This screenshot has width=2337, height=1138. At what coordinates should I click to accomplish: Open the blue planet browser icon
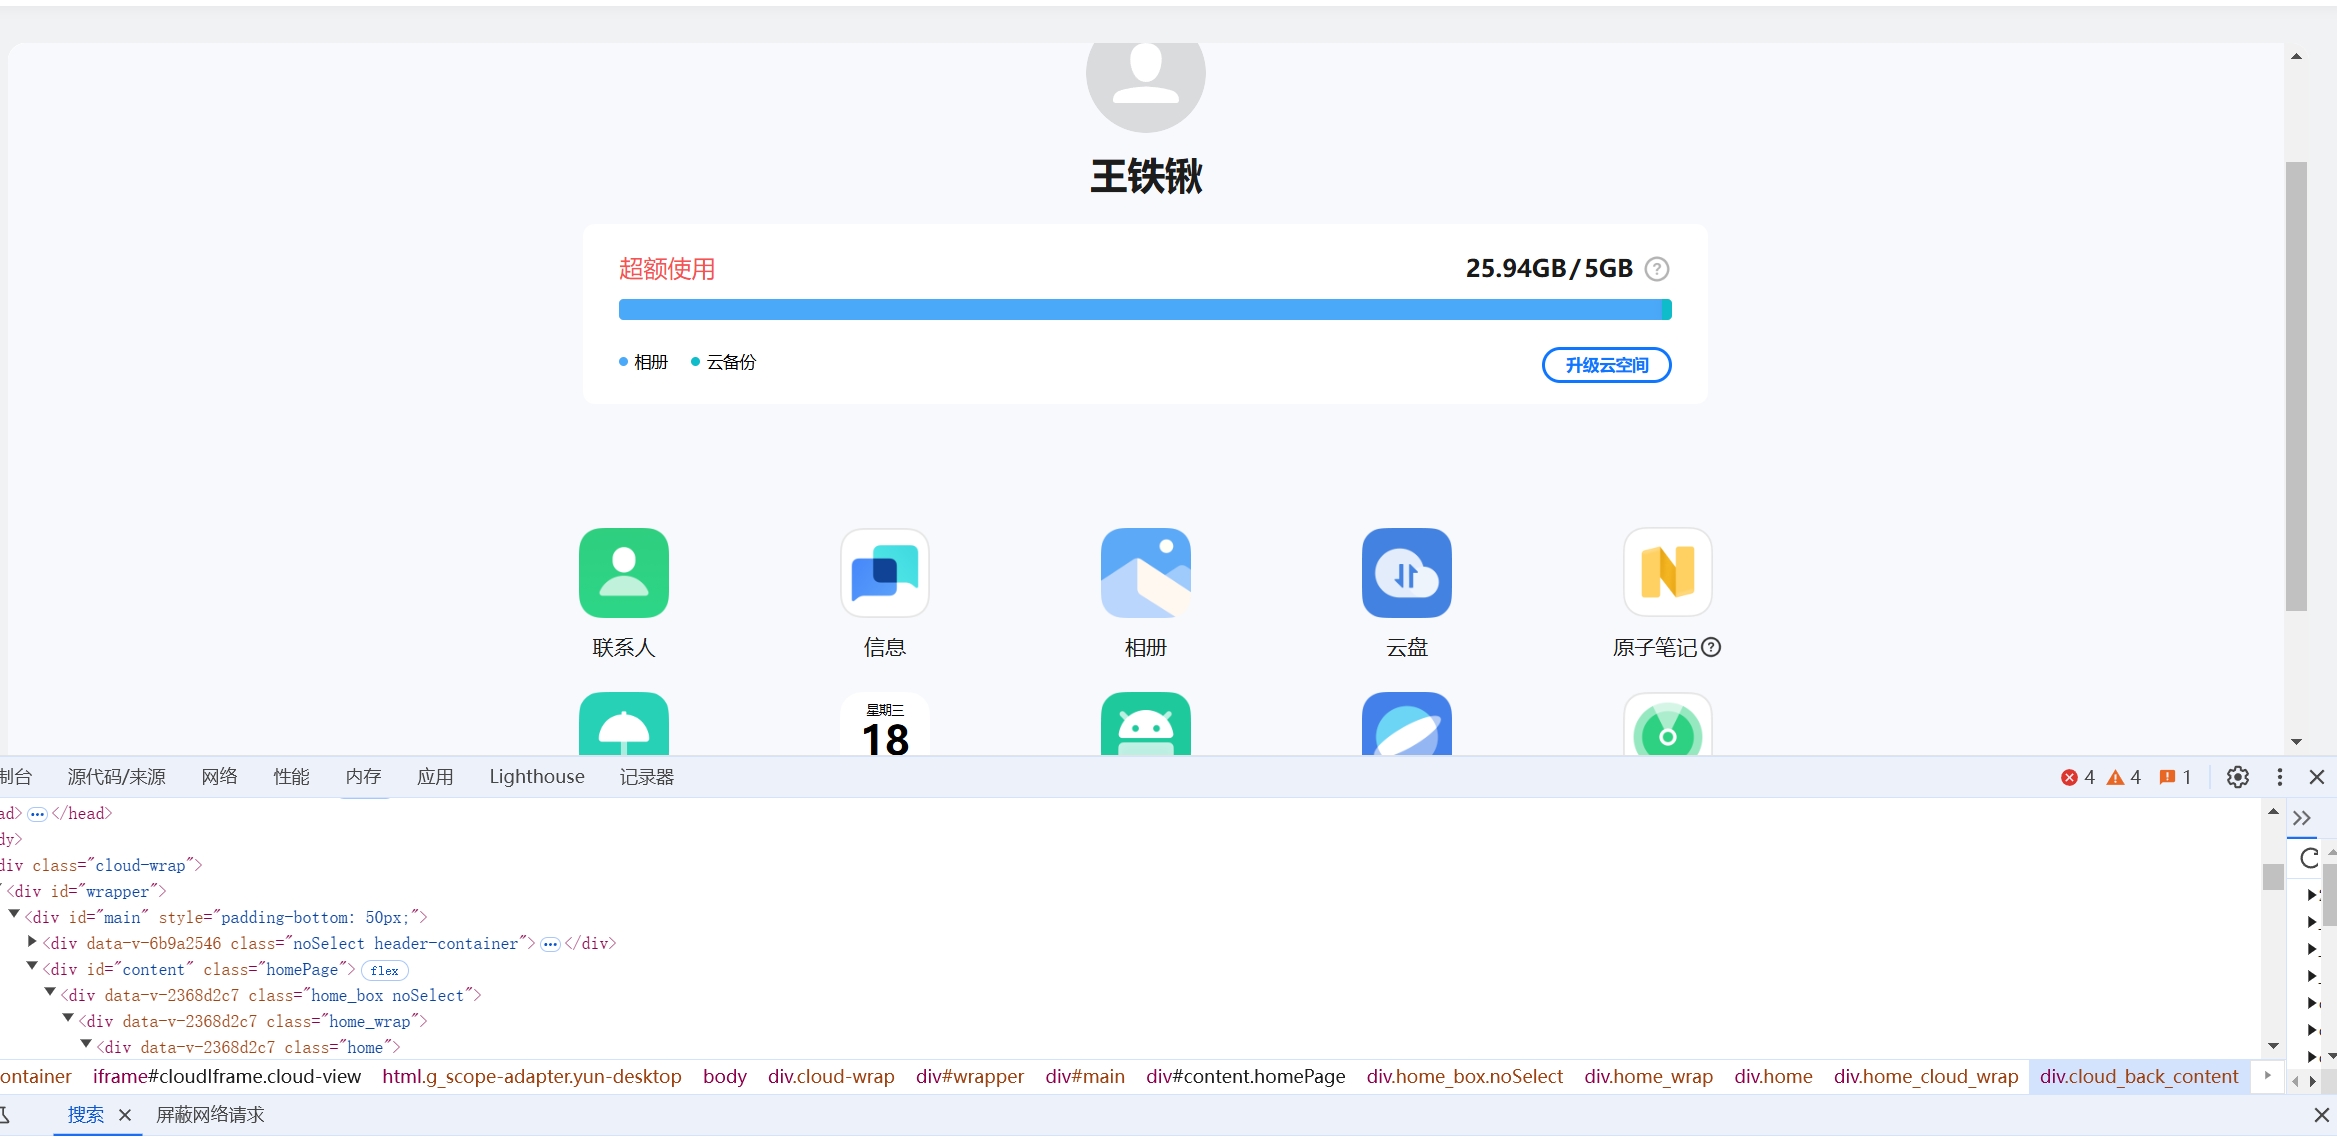tap(1407, 724)
